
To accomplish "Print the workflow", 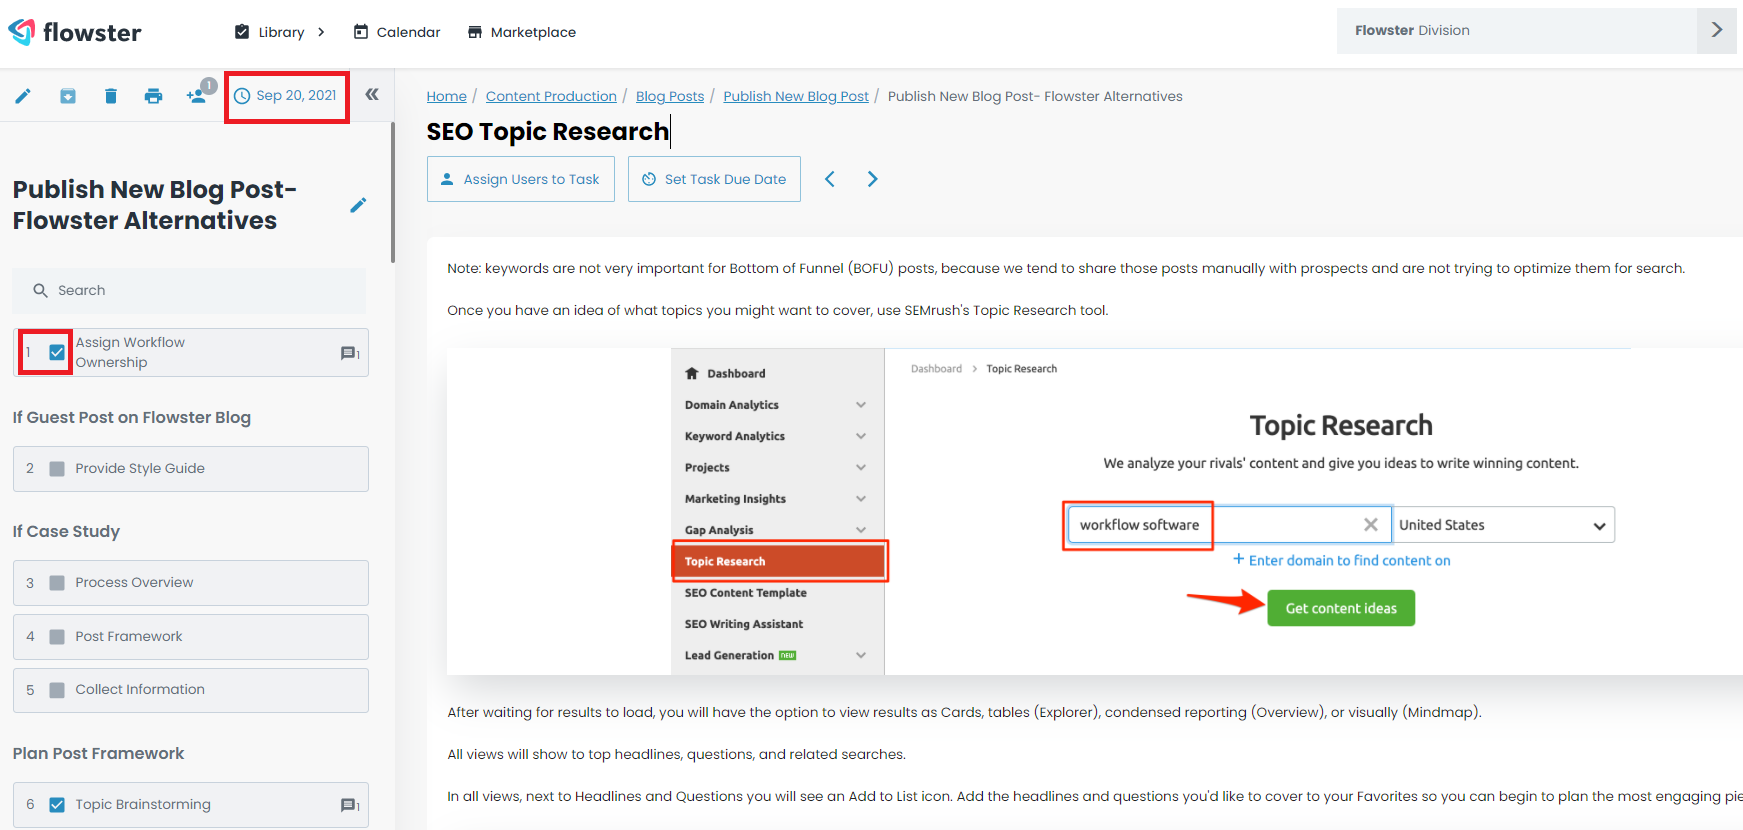I will [153, 96].
